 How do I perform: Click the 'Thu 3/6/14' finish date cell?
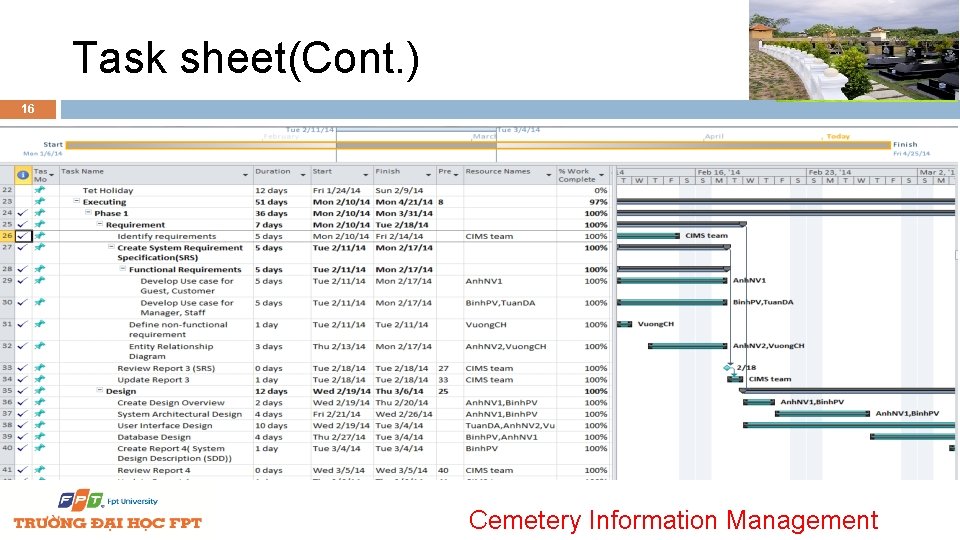[x=399, y=391]
